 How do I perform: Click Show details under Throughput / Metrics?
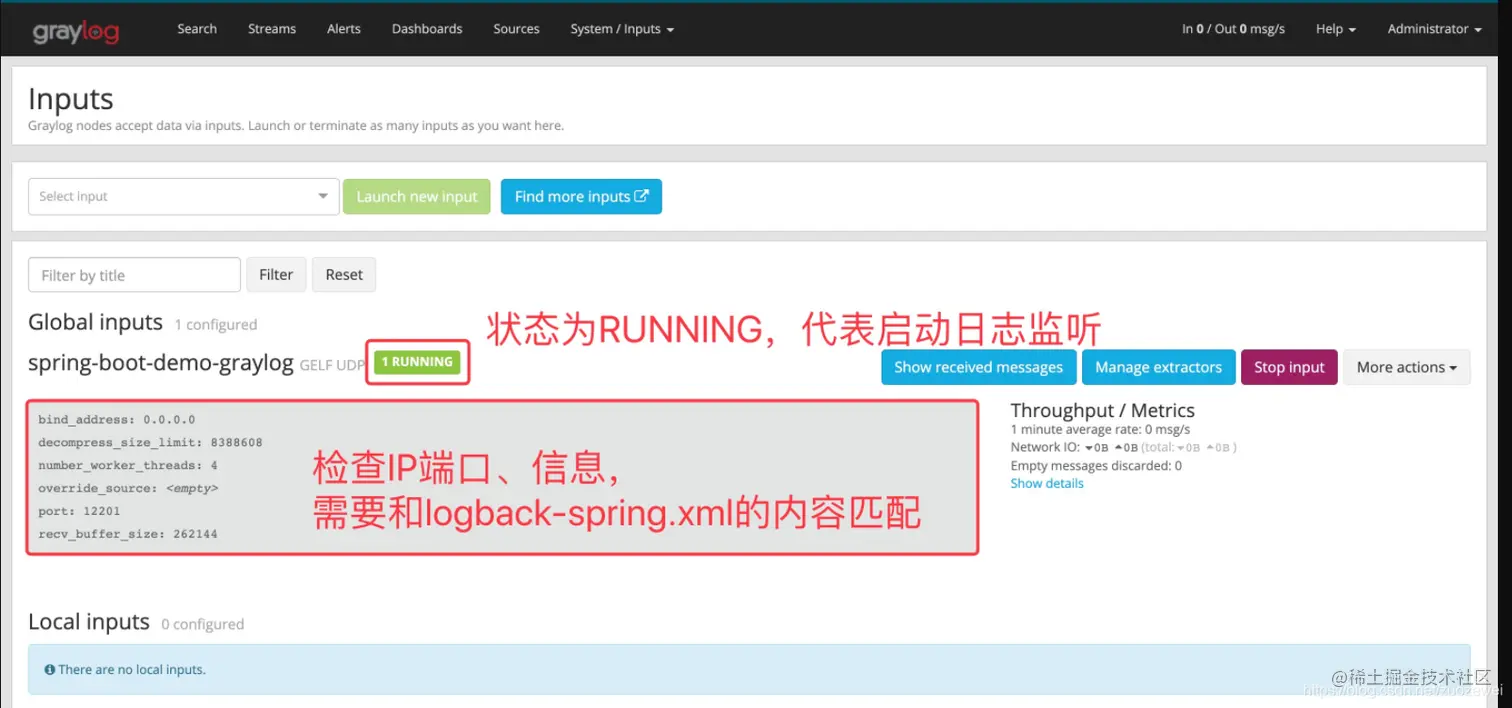click(1047, 483)
